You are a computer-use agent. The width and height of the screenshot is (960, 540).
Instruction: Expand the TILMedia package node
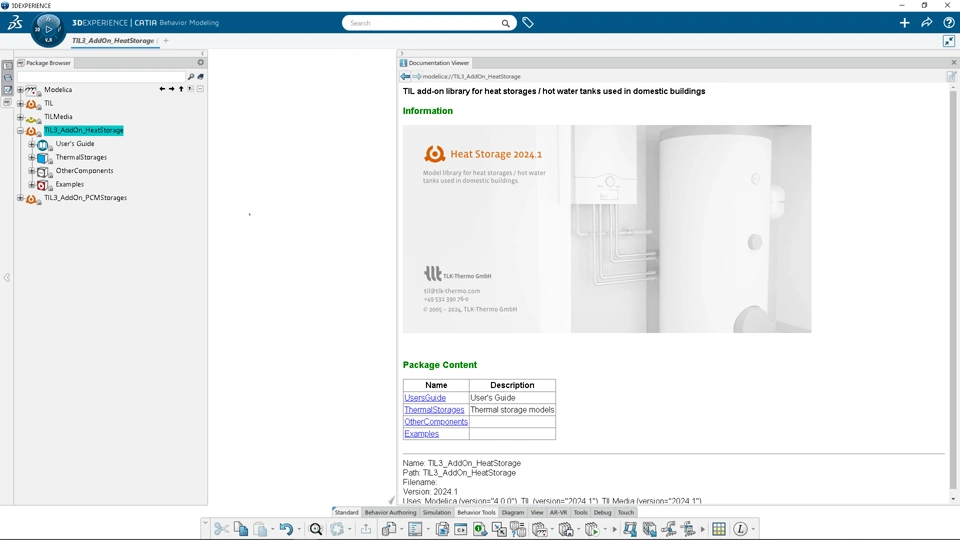tap(20, 117)
